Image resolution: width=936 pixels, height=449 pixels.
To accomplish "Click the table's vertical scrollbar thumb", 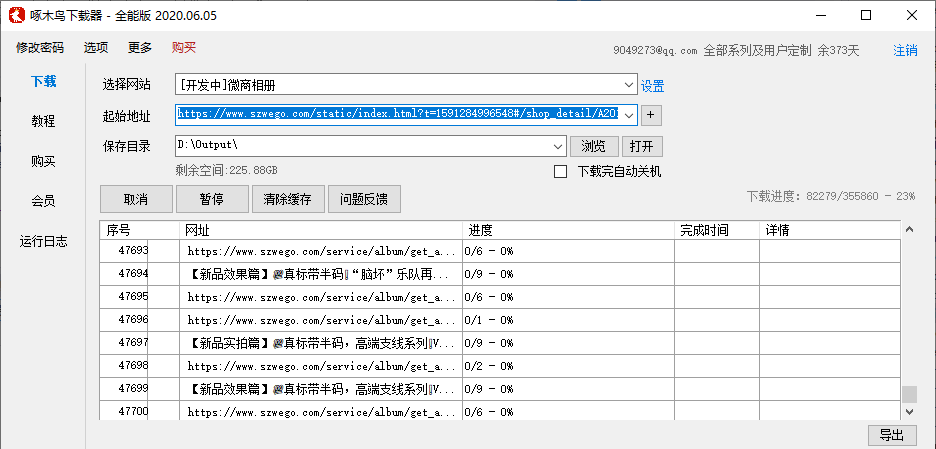I will [908, 393].
